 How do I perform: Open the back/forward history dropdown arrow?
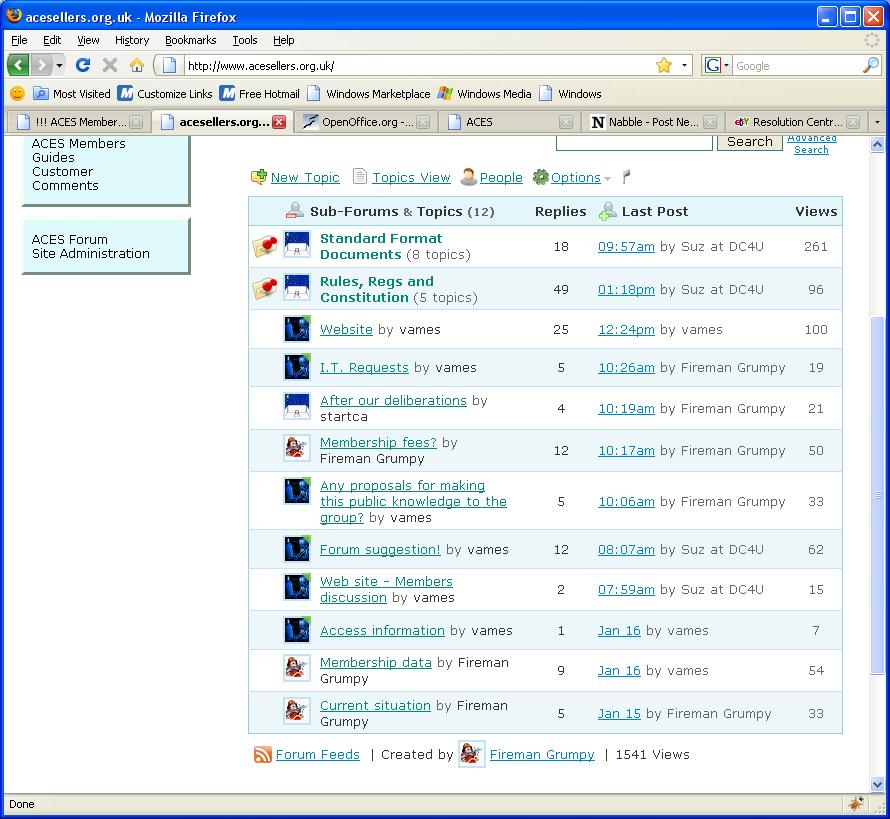pyautogui.click(x=60, y=65)
